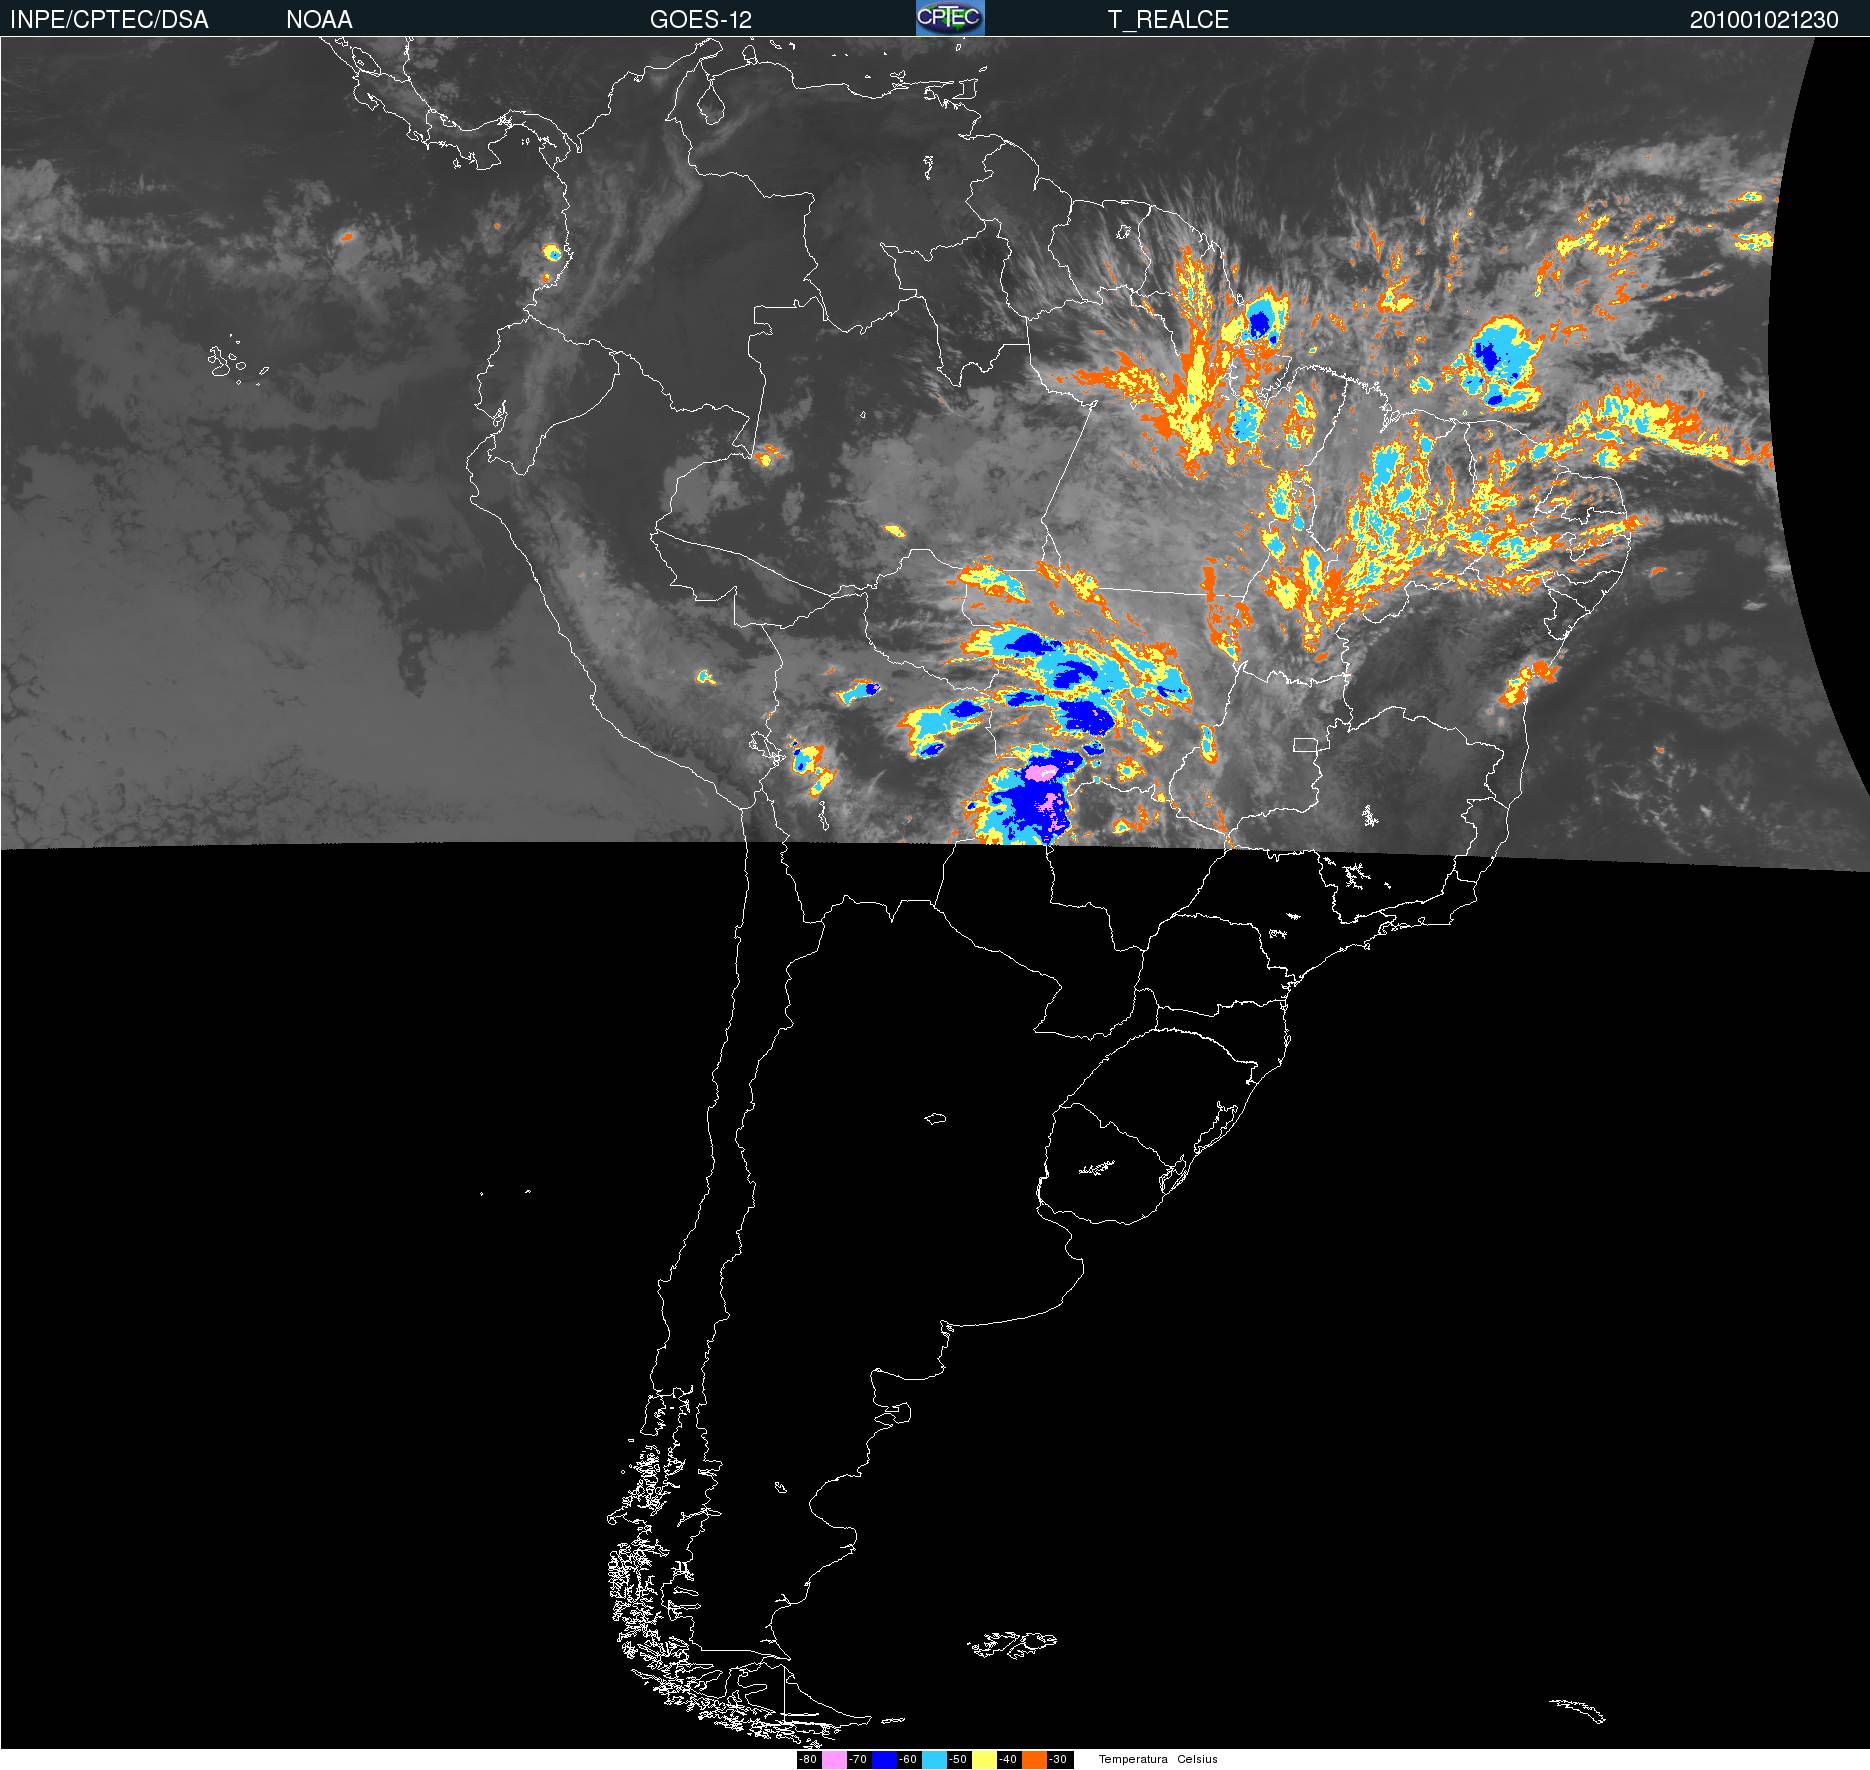Screen dimensions: 1870x1770
Task: Select the -40 legend label
Action: coord(1008,1760)
